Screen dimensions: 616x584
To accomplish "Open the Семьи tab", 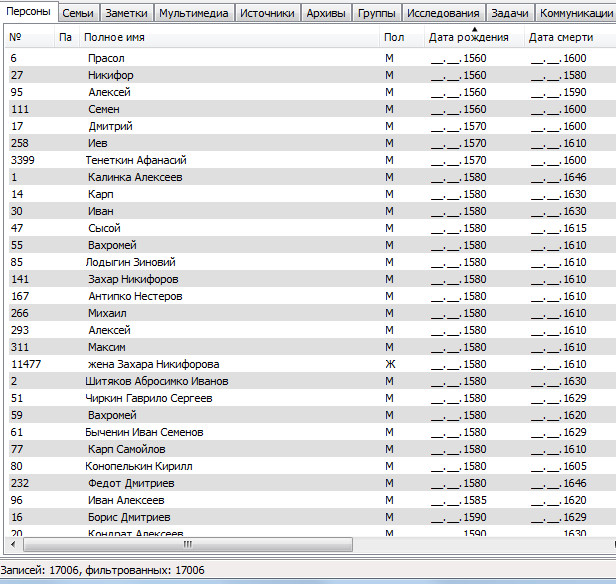I will click(x=78, y=13).
